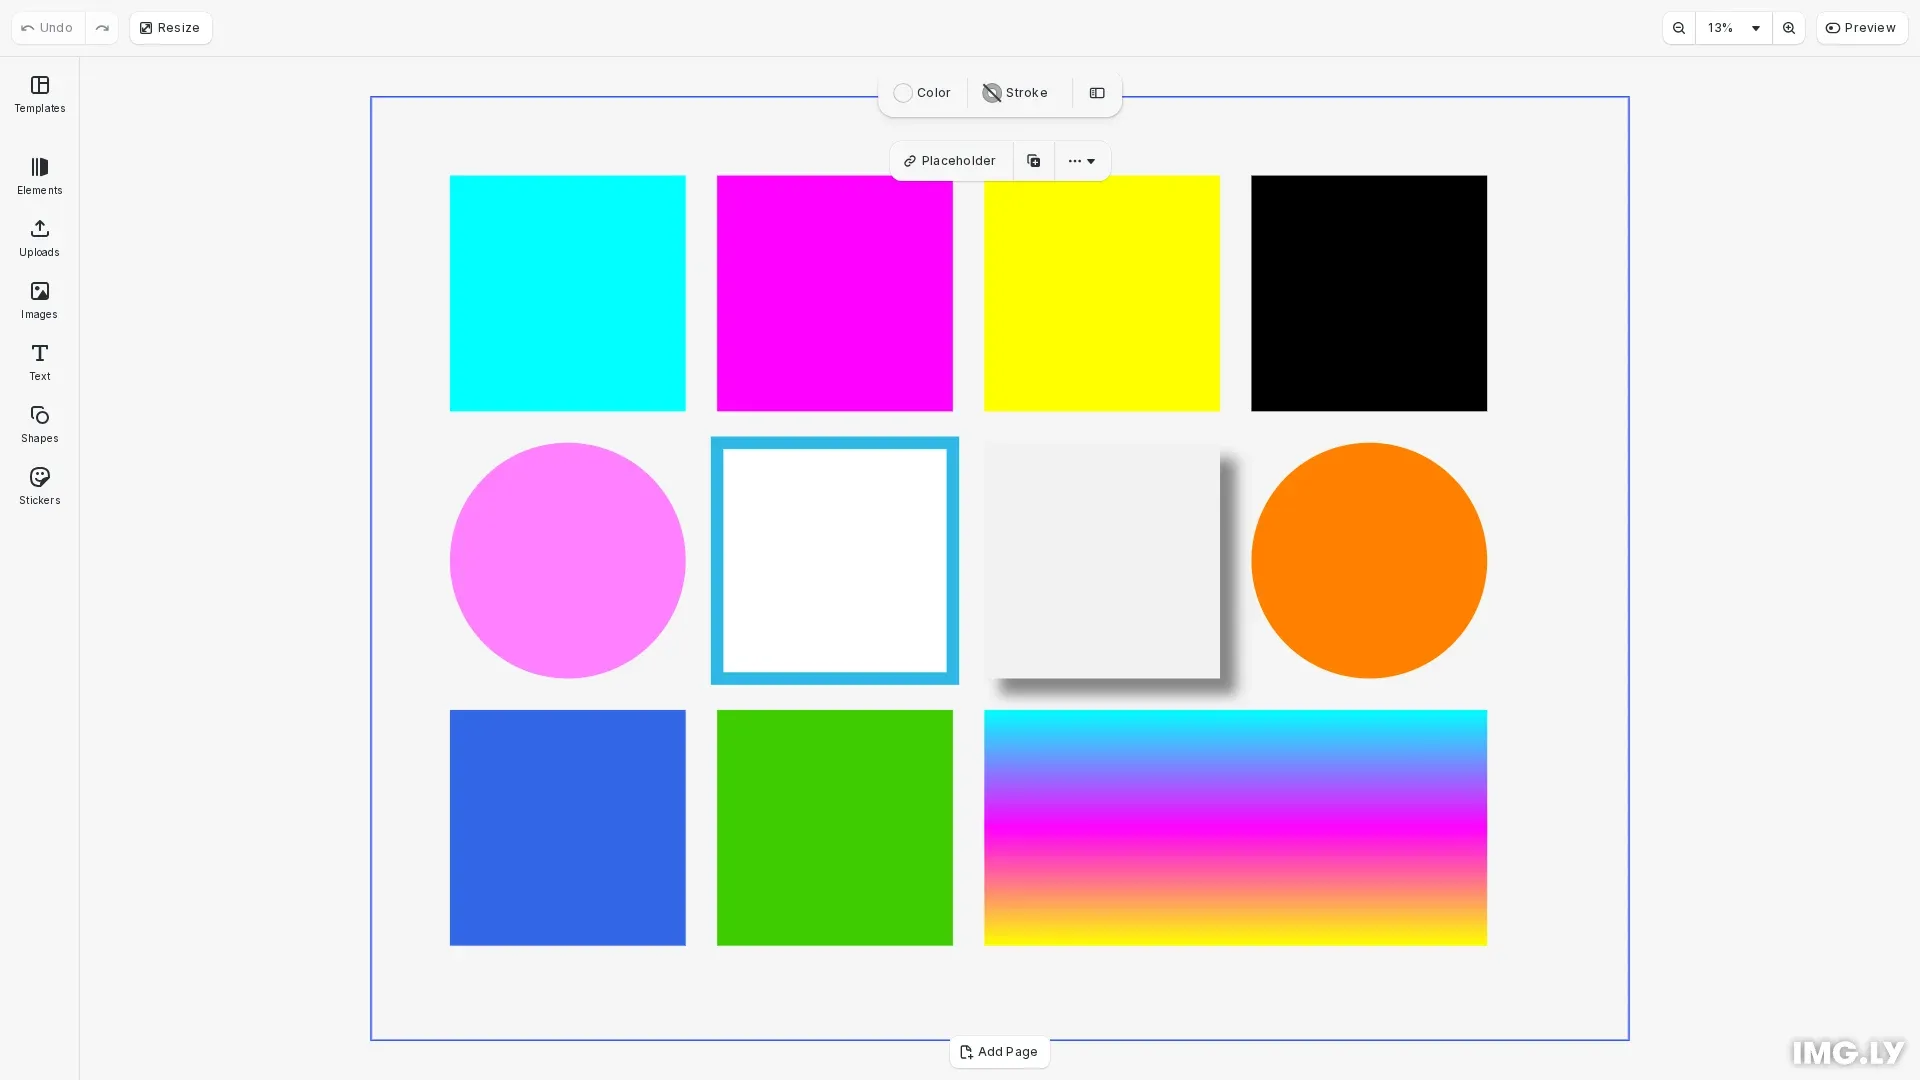
Task: Zoom in using the magnifier plus icon
Action: click(1789, 27)
